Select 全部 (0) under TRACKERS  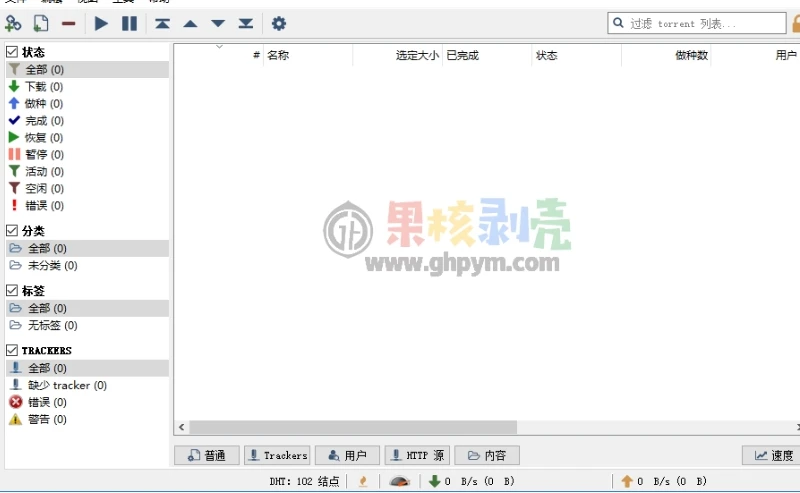pos(87,368)
